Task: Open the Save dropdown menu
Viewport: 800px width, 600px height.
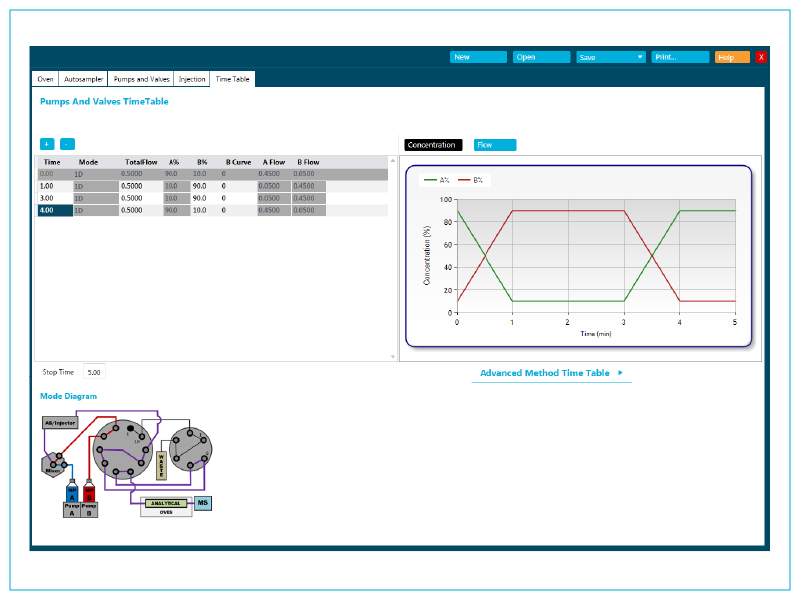Action: coord(611,57)
